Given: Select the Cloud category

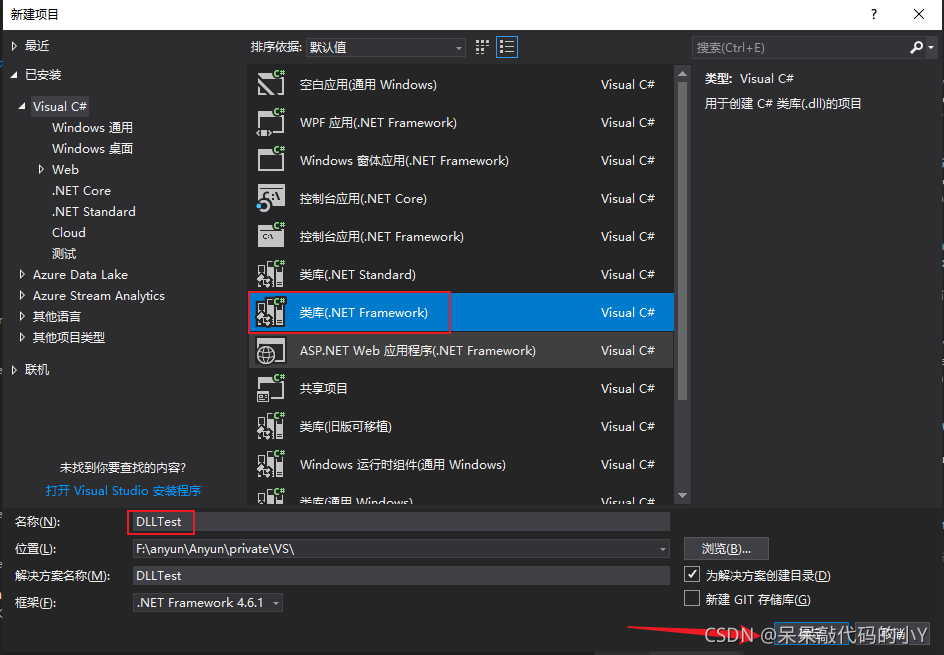Looking at the screenshot, I should 69,232.
